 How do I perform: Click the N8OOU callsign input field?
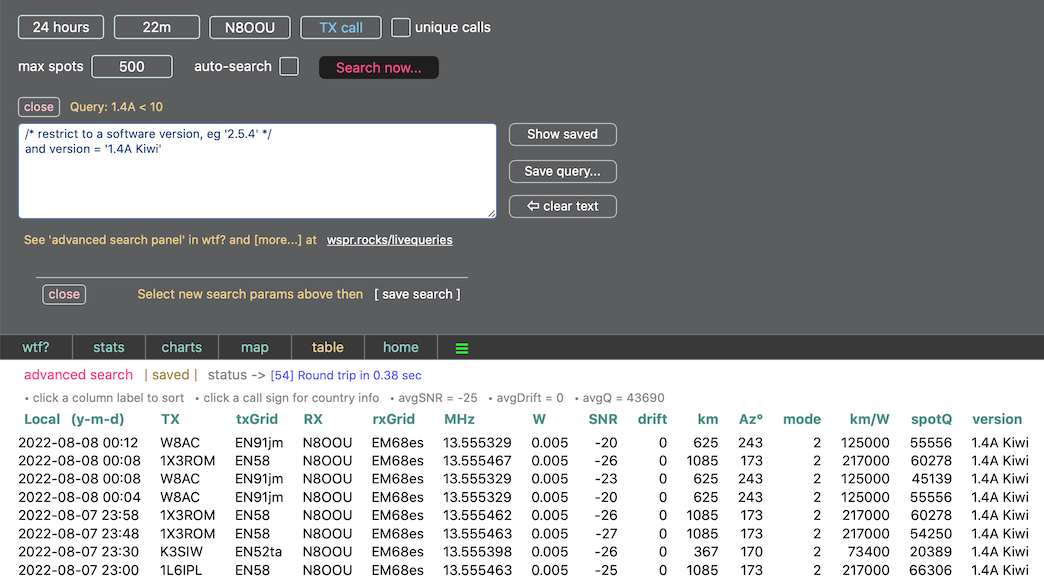[250, 27]
